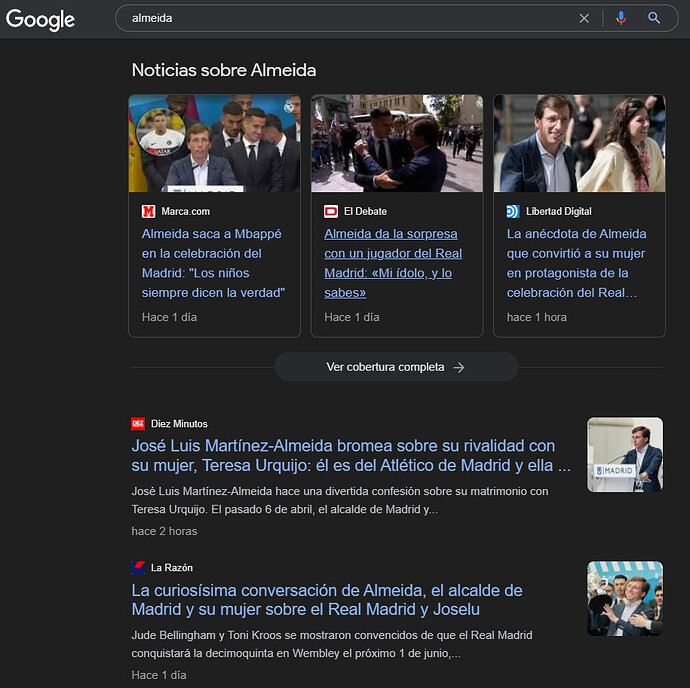Click the 'Libertad Digital' source name
The height and width of the screenshot is (688, 690).
(x=559, y=212)
